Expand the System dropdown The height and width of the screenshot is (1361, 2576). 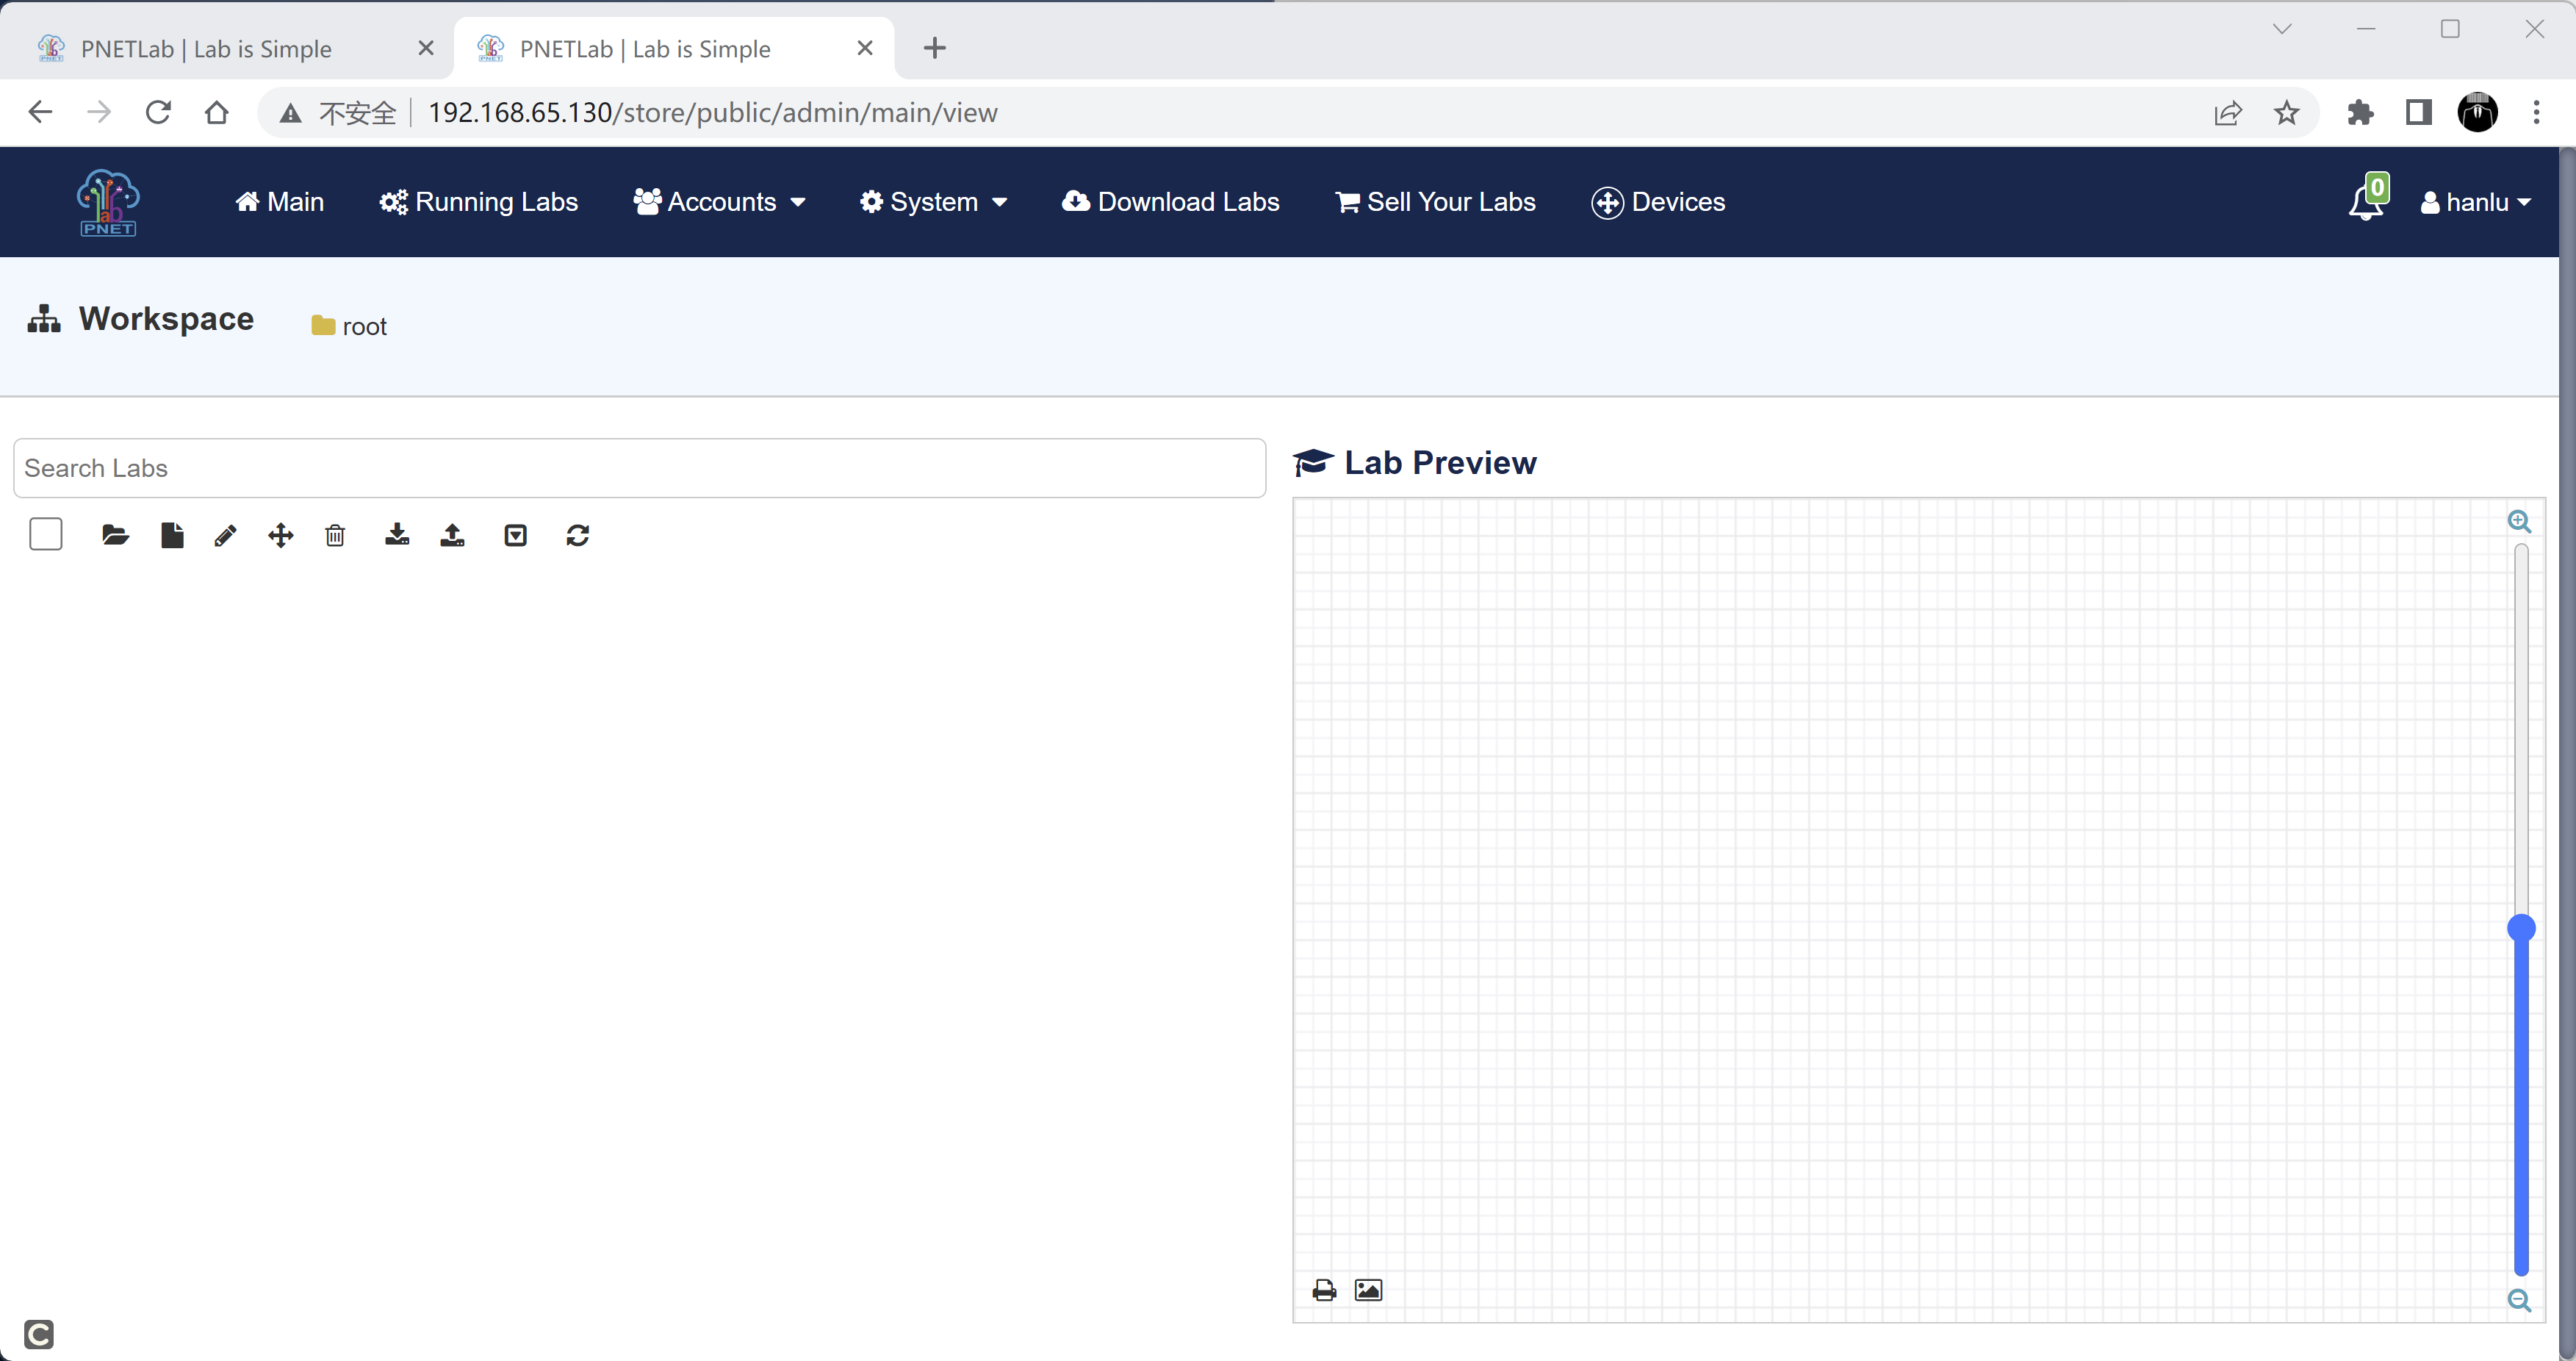point(933,202)
